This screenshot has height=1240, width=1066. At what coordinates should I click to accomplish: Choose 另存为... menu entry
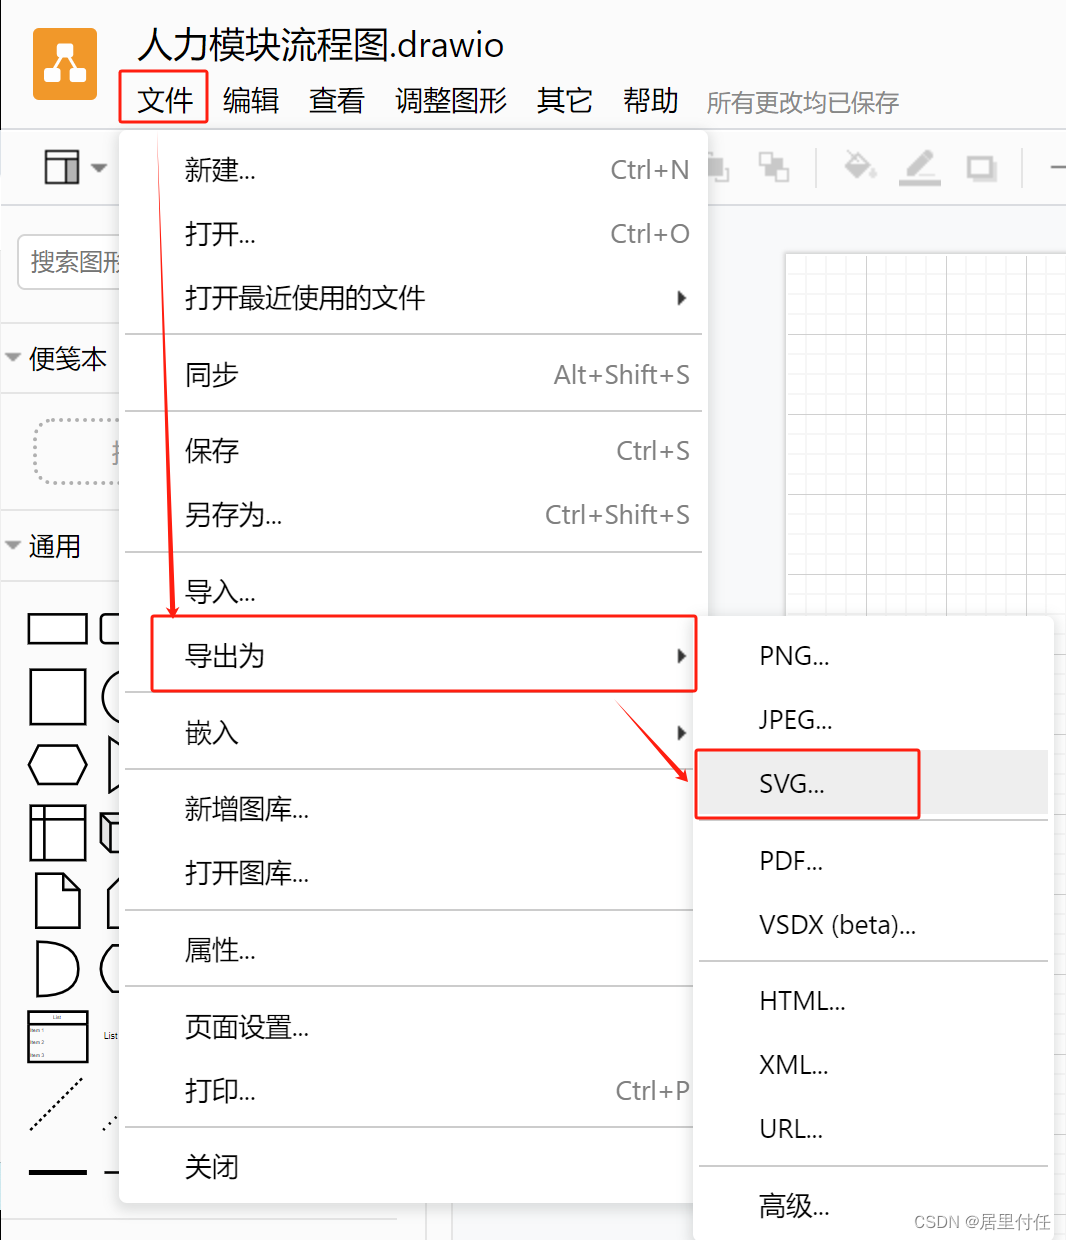click(x=413, y=515)
